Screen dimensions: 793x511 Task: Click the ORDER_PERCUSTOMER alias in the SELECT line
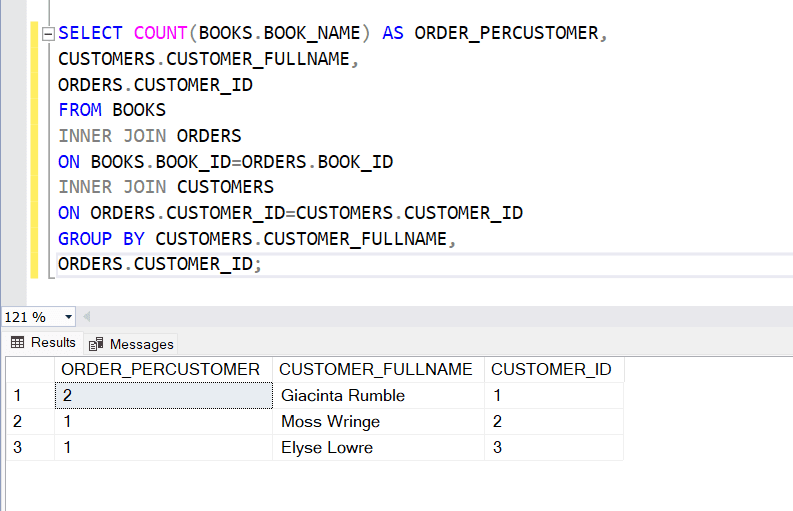pyautogui.click(x=506, y=33)
